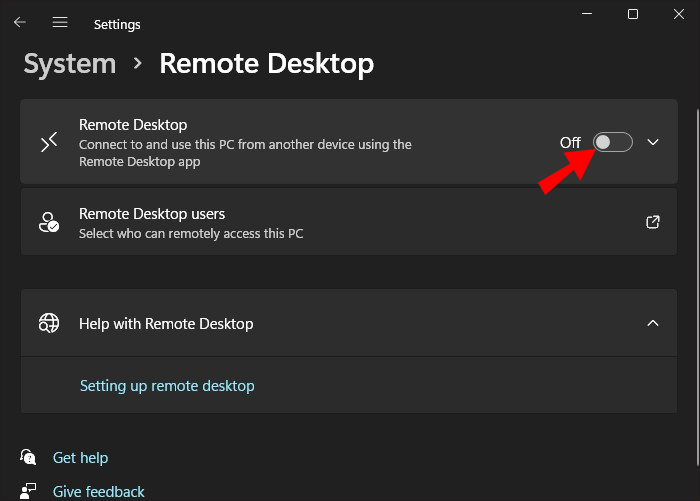Collapse the Help with Remote Desktop section chevron
700x501 pixels.
[653, 323]
